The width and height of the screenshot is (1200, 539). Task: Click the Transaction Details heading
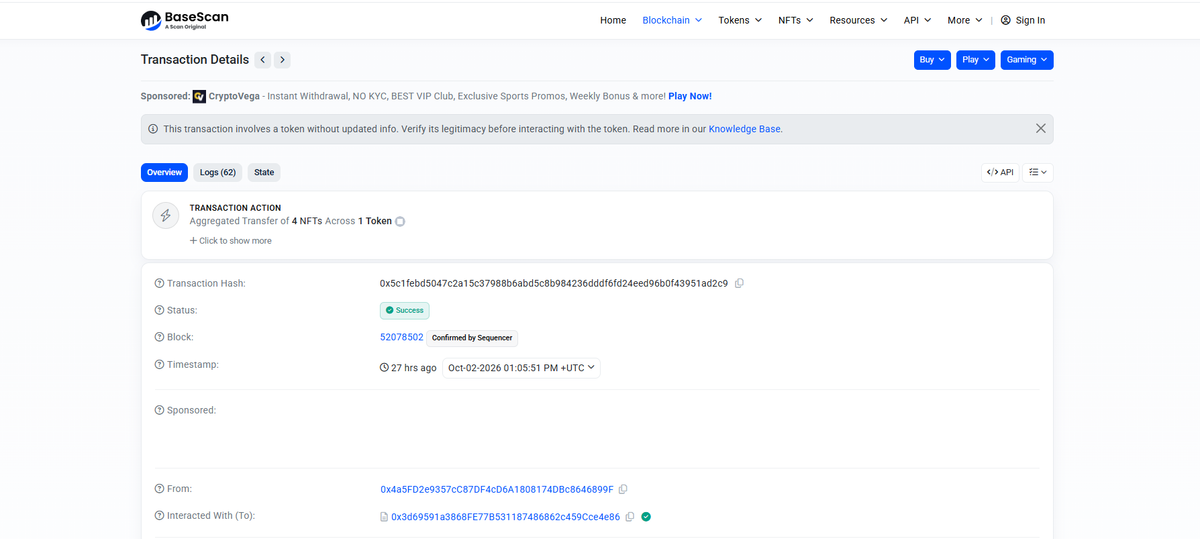(195, 60)
